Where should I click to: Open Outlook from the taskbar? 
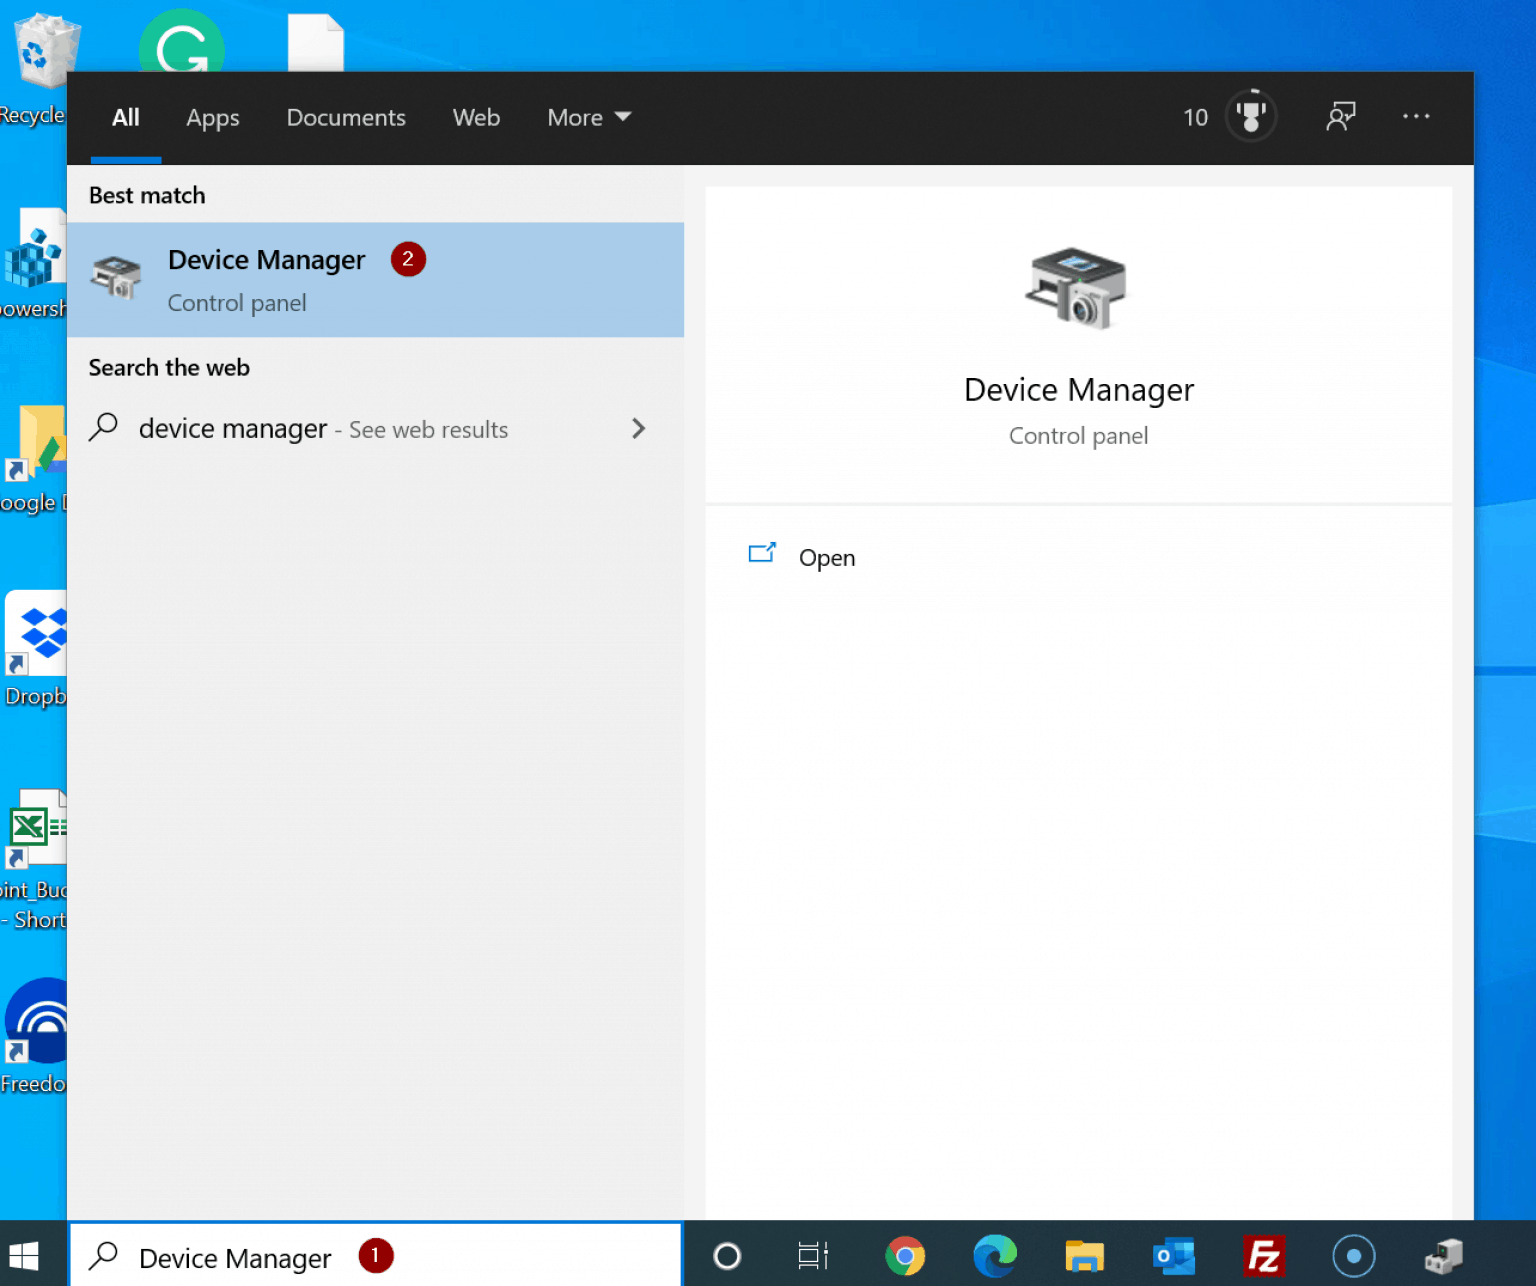tap(1173, 1256)
